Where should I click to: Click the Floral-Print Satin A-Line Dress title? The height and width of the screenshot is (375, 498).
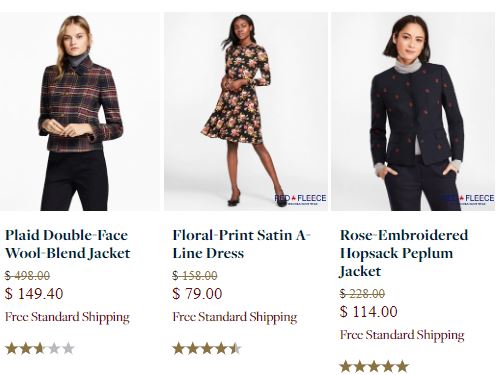click(x=241, y=244)
